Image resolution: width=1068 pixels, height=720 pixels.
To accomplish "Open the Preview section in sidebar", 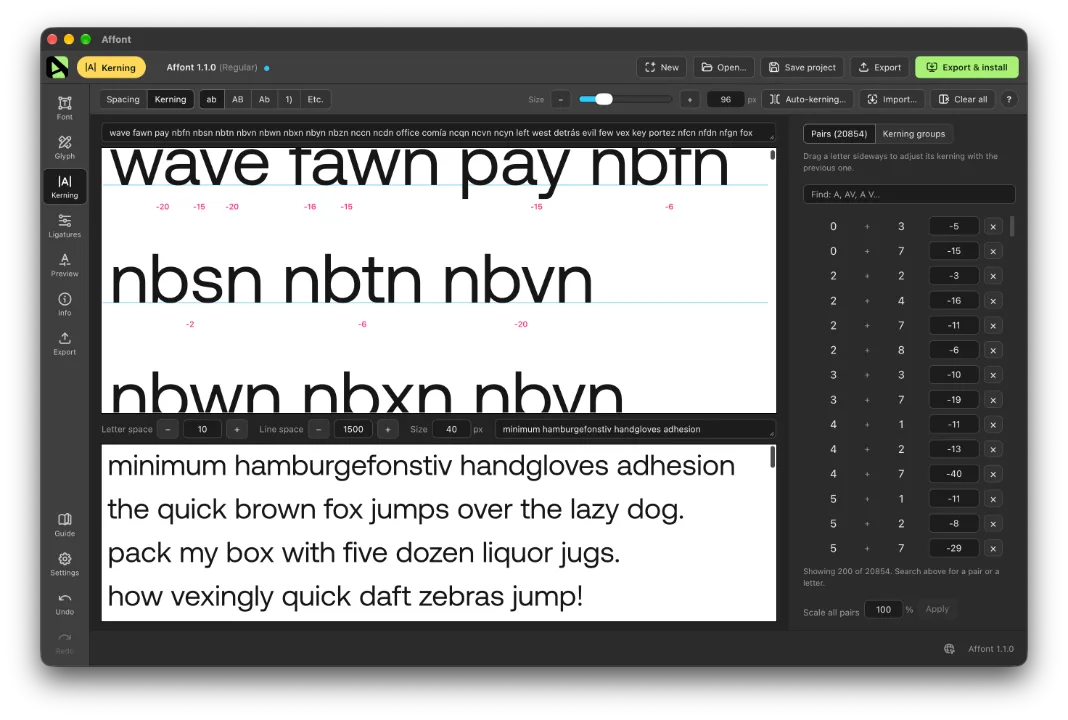I will [x=65, y=264].
